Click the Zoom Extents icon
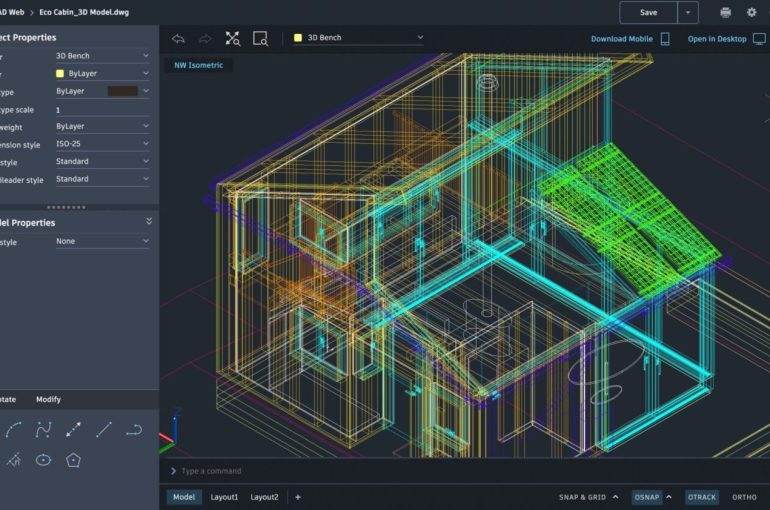770x510 pixels. 232,38
